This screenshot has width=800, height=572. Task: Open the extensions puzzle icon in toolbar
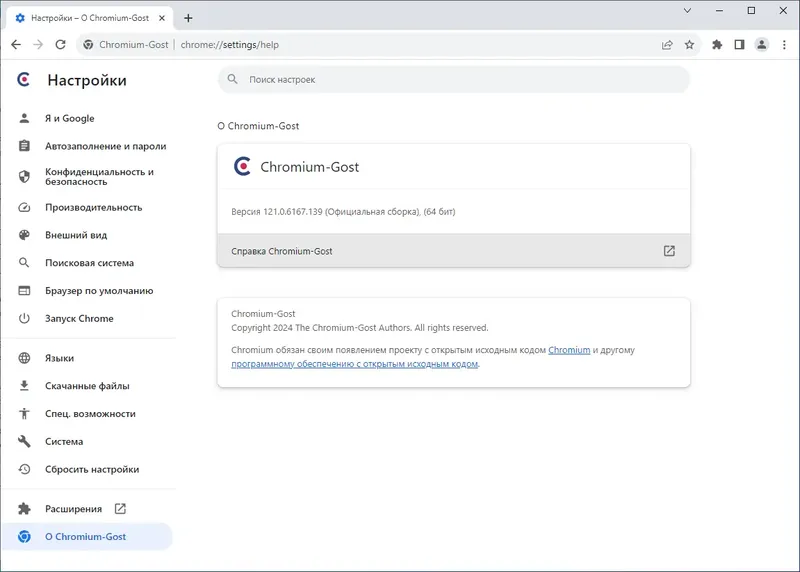coord(717,45)
